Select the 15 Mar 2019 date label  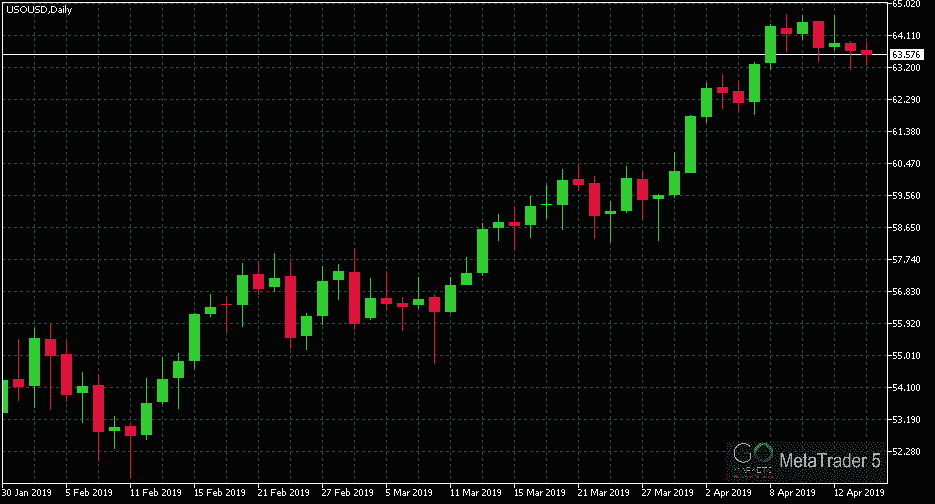tap(540, 493)
